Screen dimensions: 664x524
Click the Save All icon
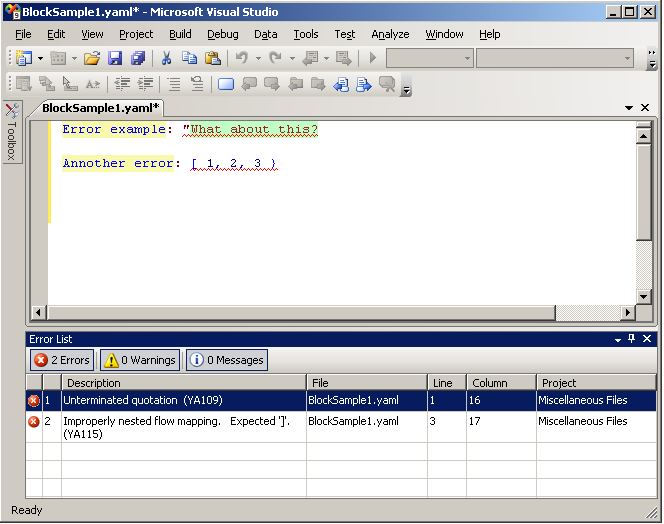(x=138, y=58)
